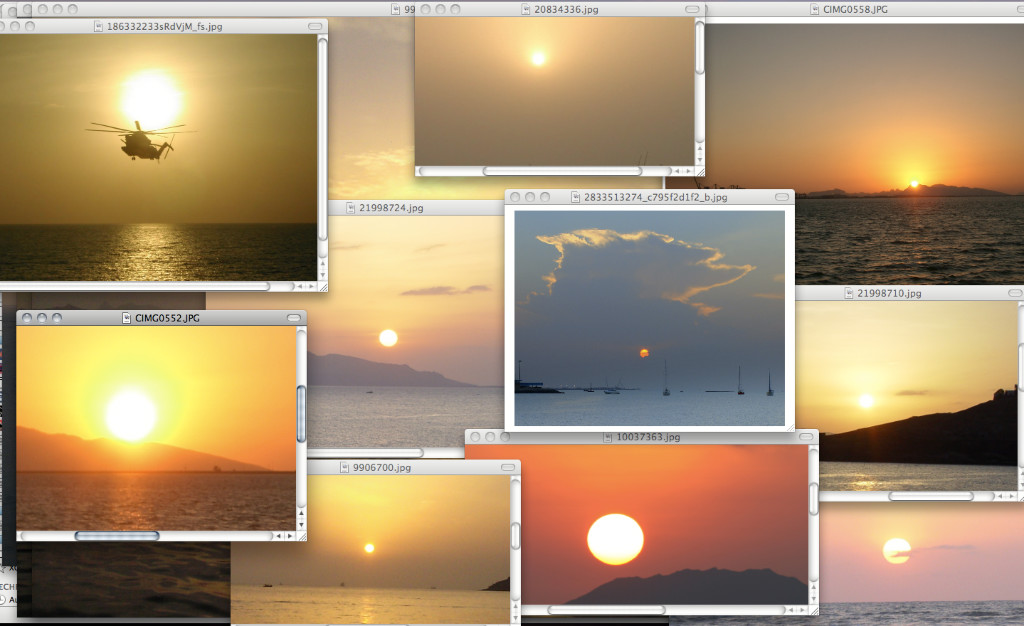Click the file icon beside 10037363.jpg title
This screenshot has height=626, width=1024.
608,438
